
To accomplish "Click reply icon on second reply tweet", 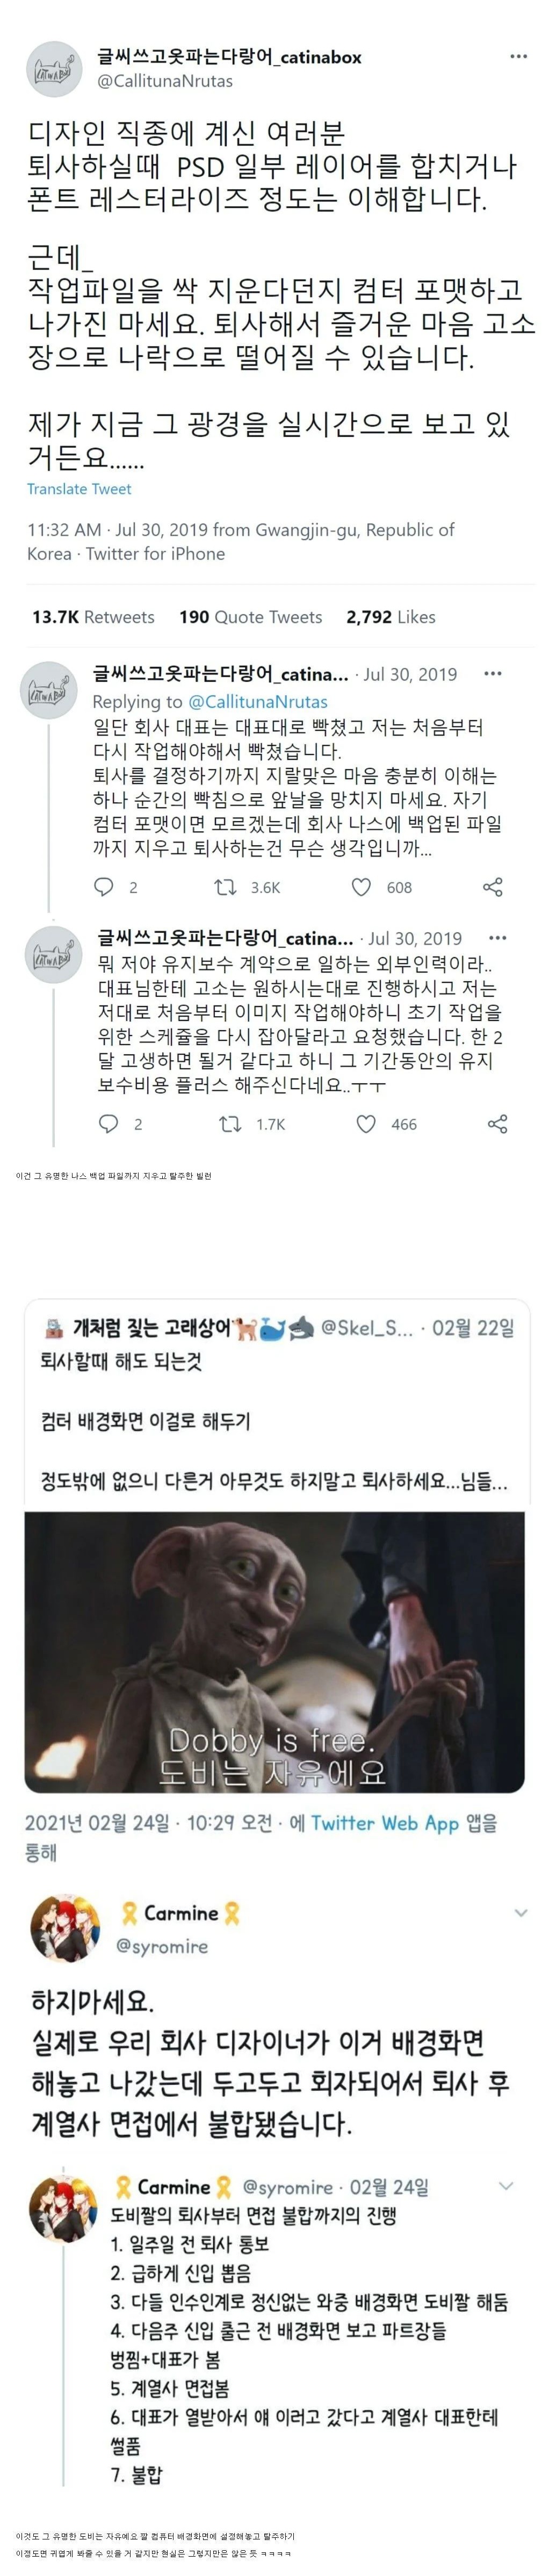I will point(108,1123).
